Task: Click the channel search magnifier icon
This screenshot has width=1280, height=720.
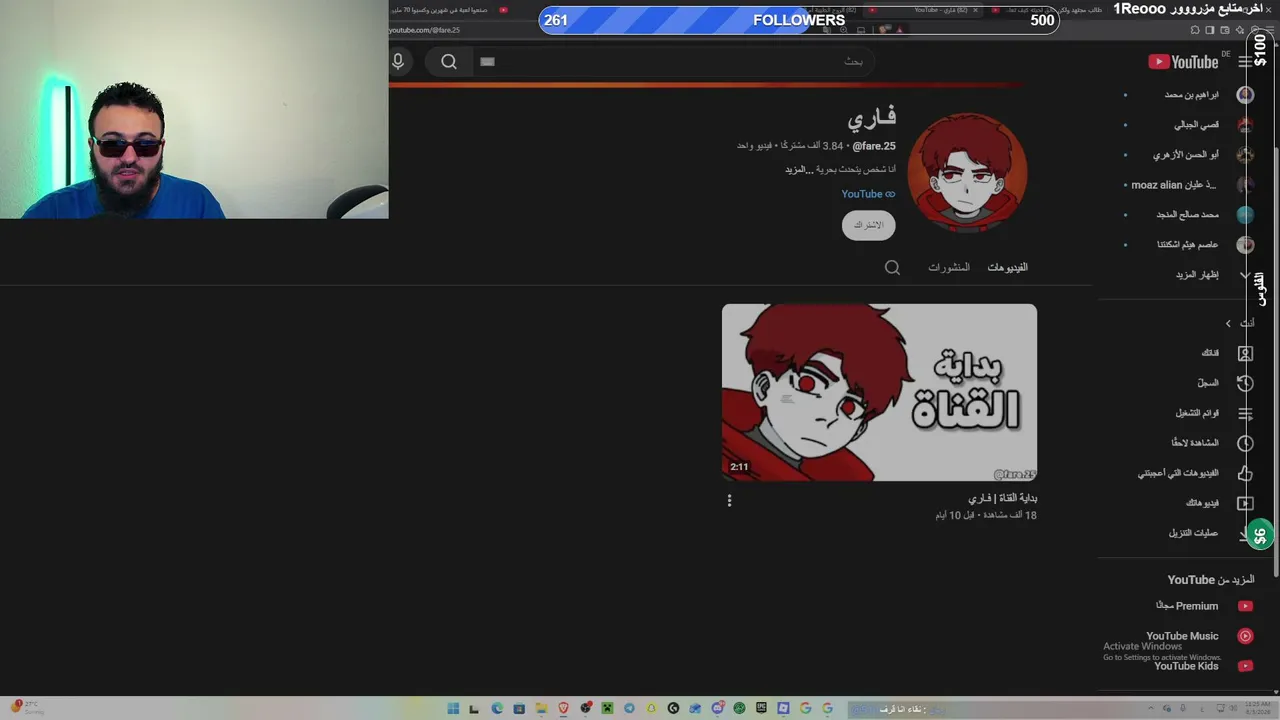Action: 893,267
